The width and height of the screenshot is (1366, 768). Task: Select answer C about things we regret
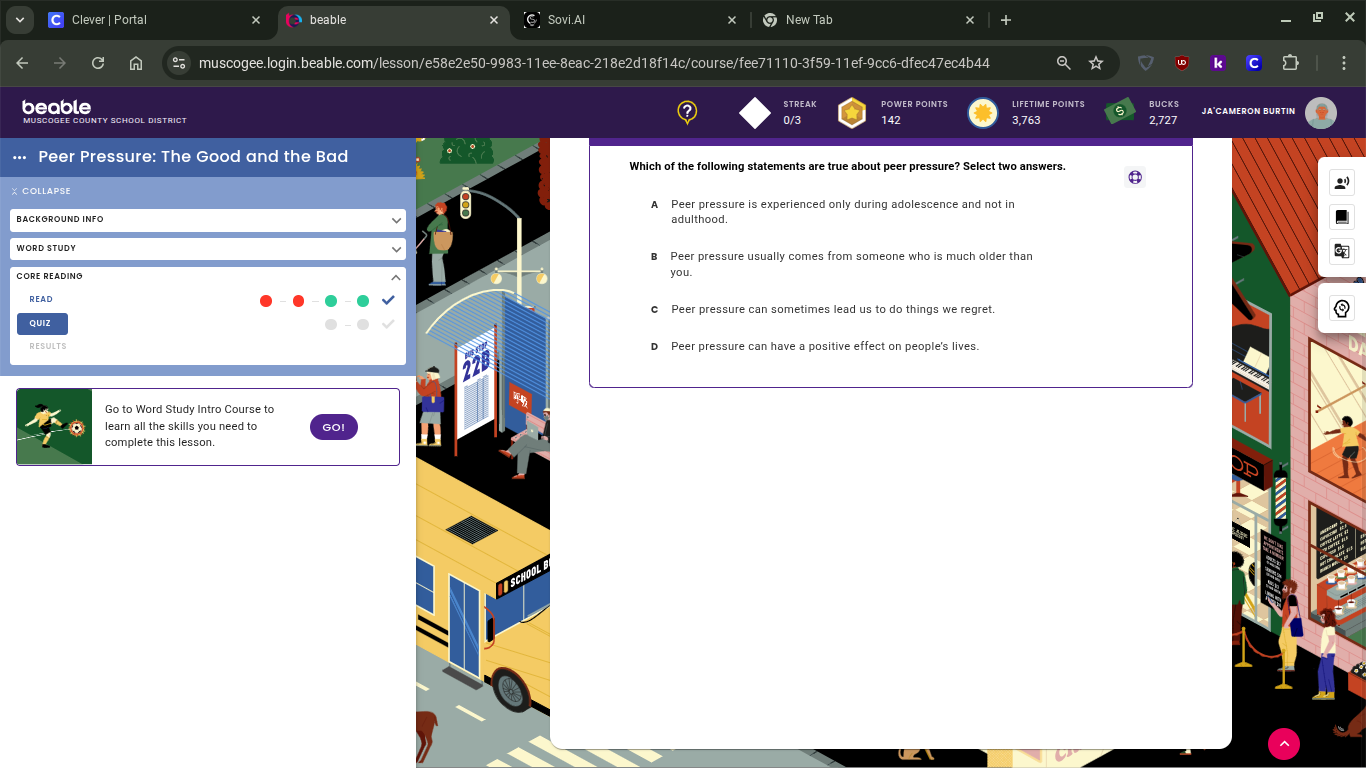click(x=832, y=309)
